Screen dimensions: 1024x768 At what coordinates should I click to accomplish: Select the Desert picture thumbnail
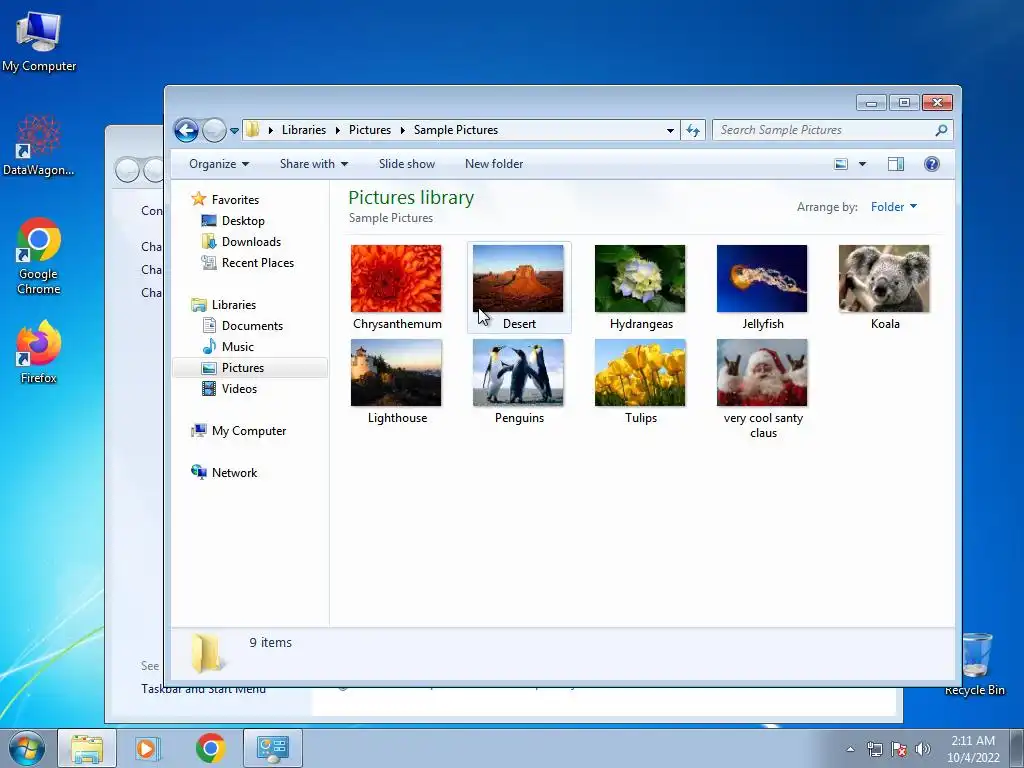tap(518, 279)
